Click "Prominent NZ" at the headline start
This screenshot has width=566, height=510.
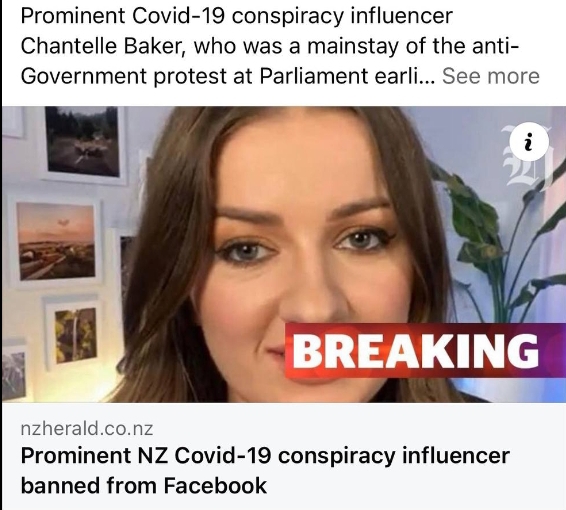point(94,455)
